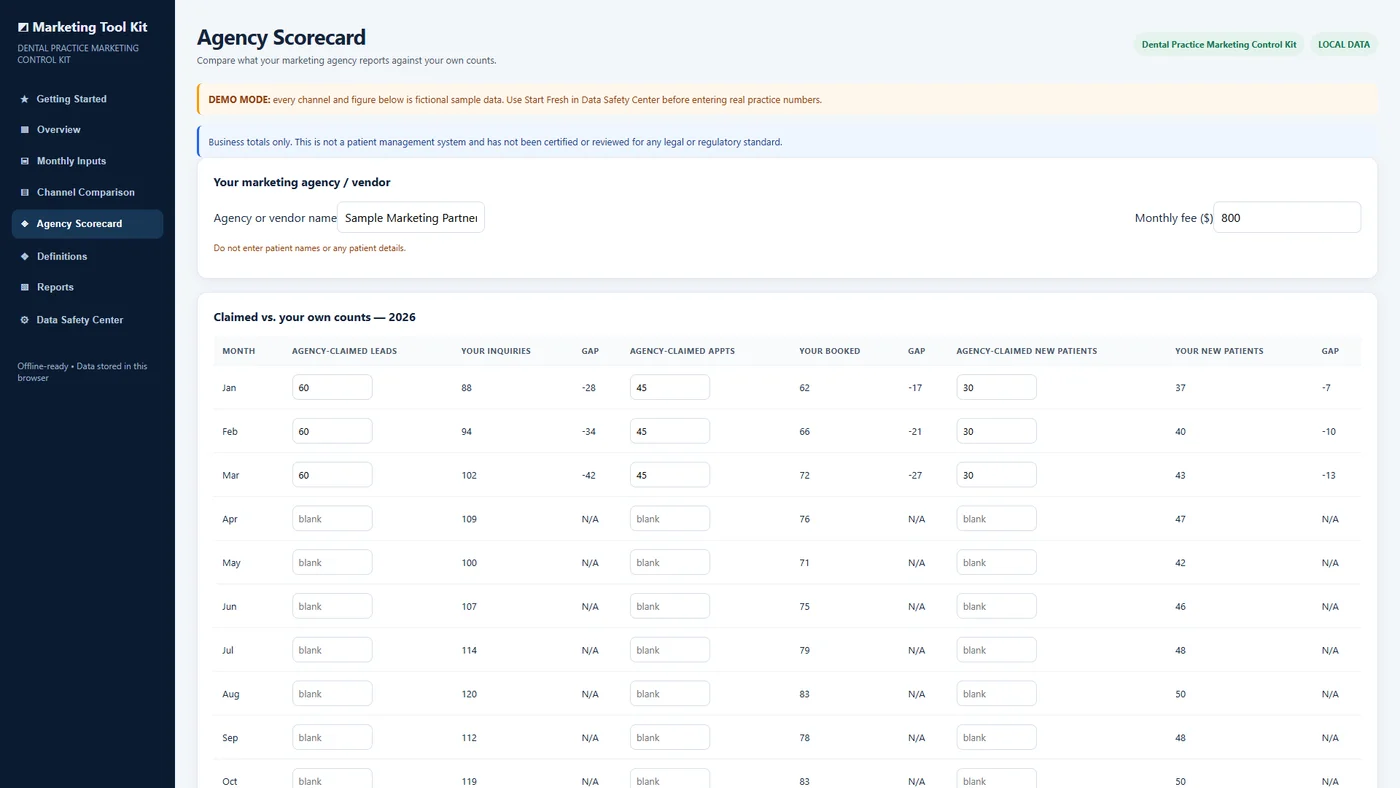This screenshot has width=1400, height=788.
Task: Click the blank May agency-claimed appts field
Action: point(670,563)
